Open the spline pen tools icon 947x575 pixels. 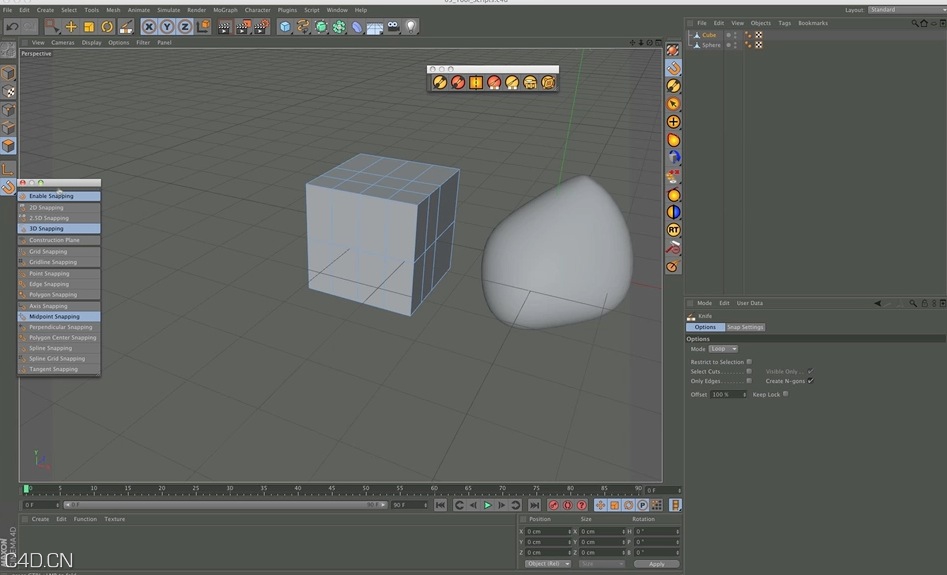[x=303, y=27]
